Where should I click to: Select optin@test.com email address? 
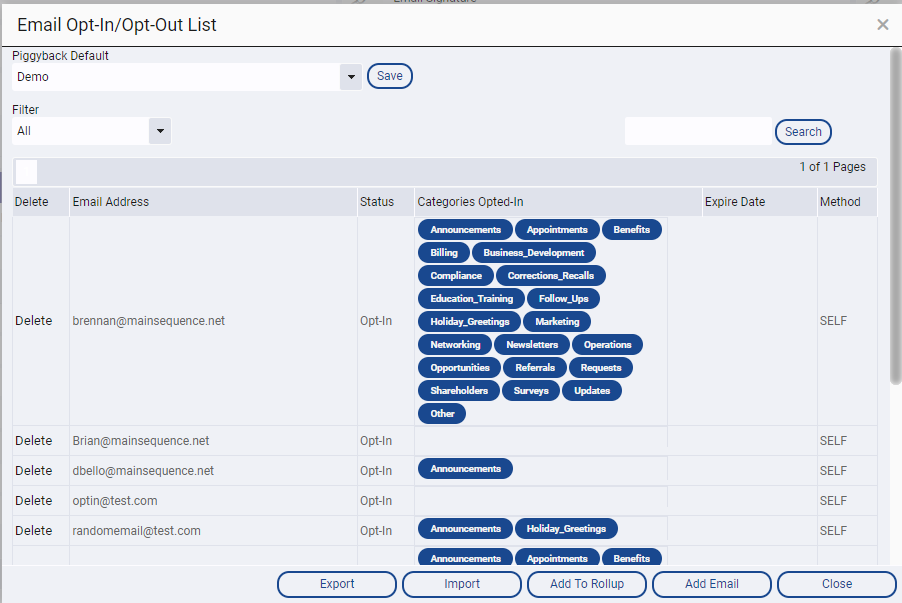(x=114, y=501)
